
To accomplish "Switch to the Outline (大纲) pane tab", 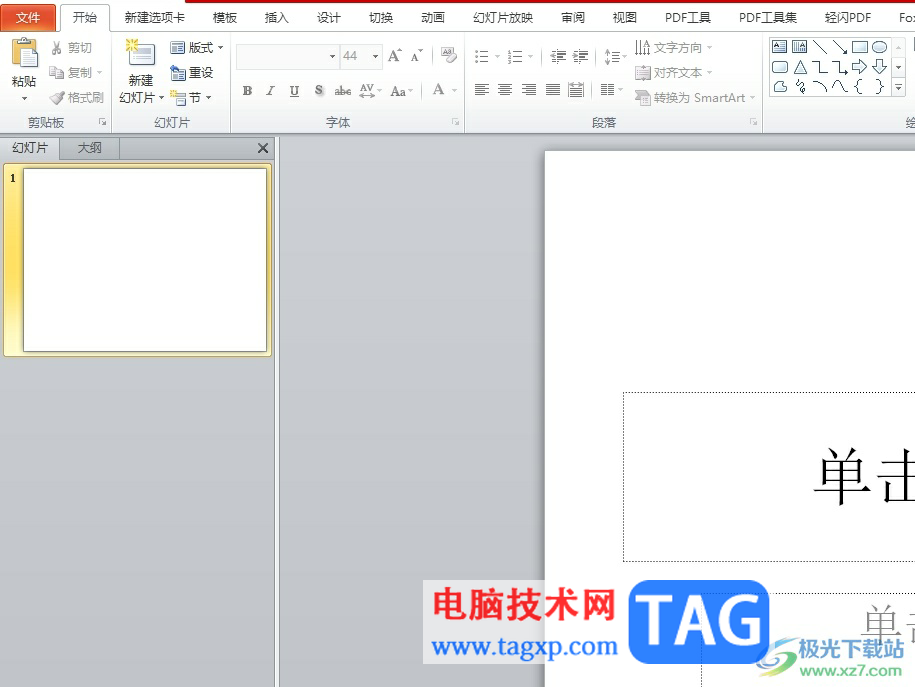I will click(x=90, y=148).
